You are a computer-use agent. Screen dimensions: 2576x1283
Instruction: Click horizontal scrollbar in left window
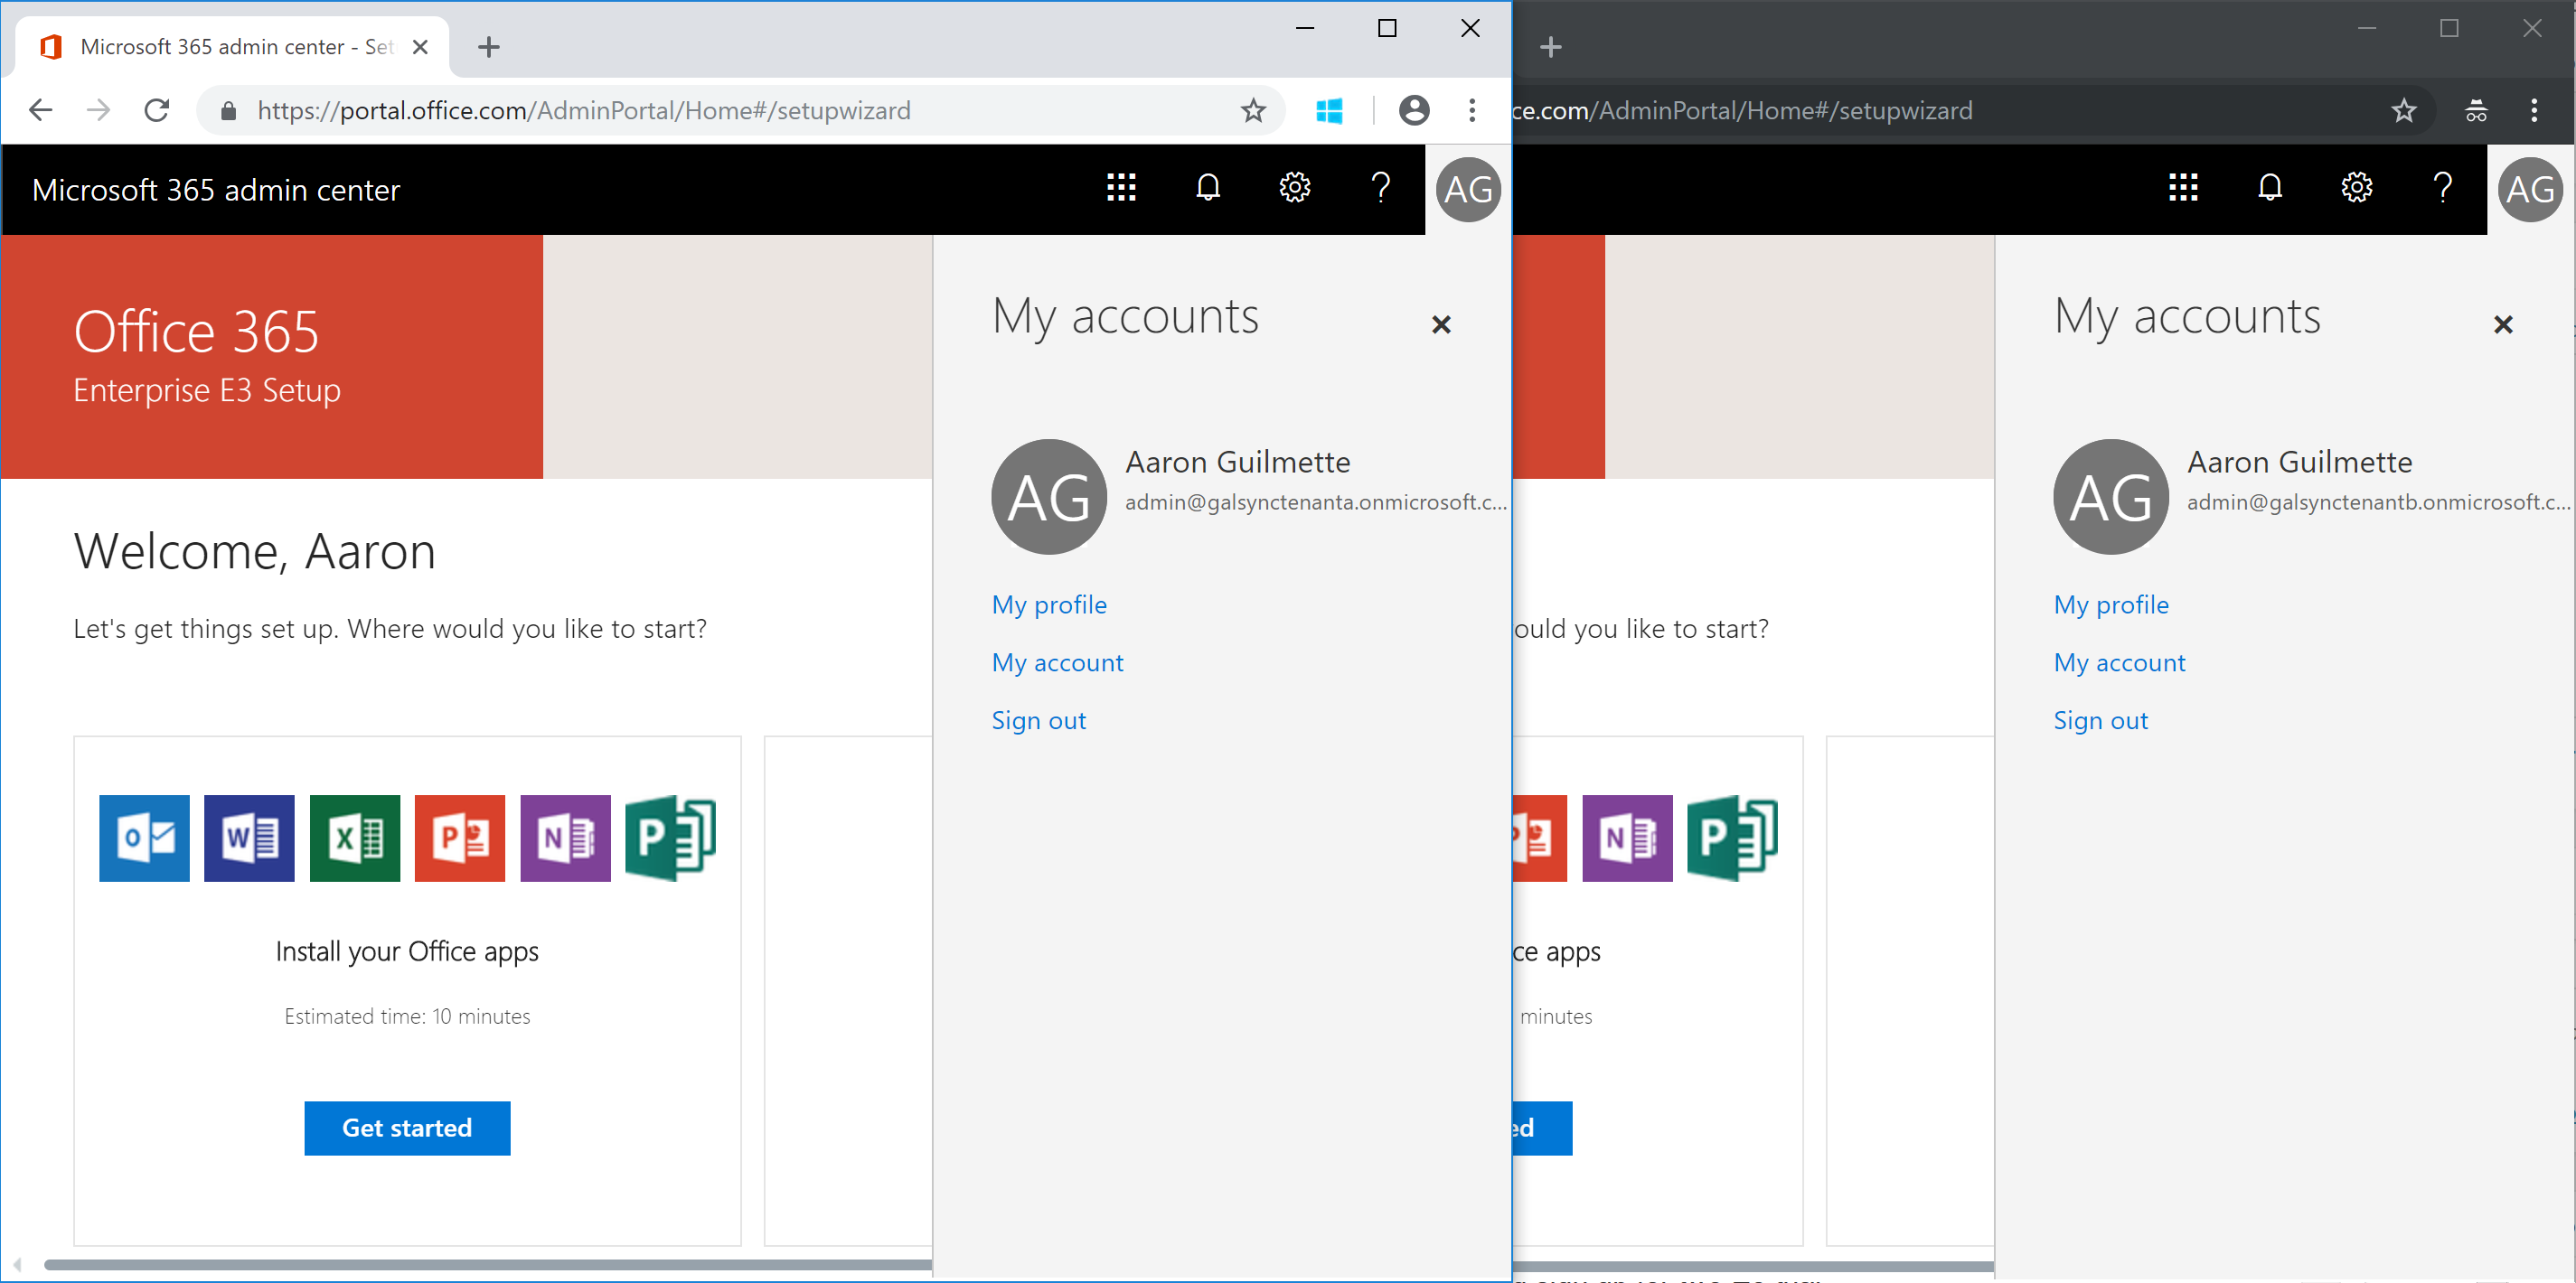click(488, 1265)
